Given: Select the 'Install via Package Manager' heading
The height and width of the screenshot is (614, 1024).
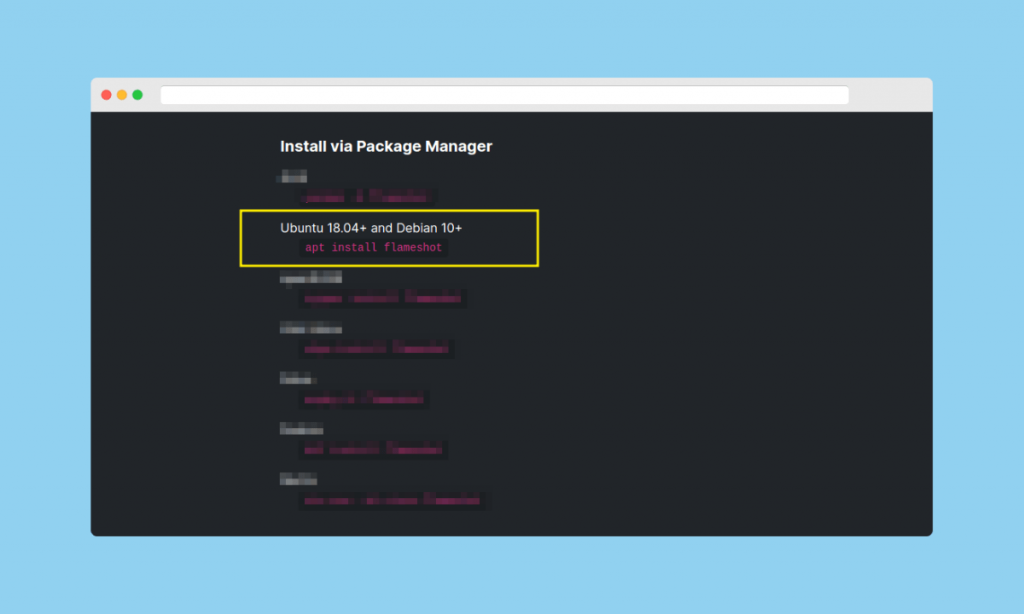Looking at the screenshot, I should (386, 146).
